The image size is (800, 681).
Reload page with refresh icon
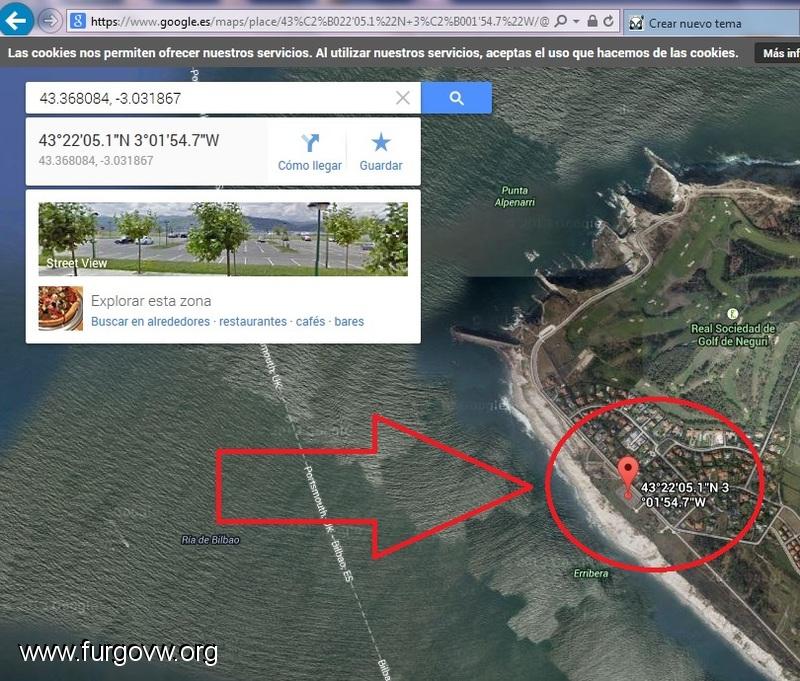point(608,21)
